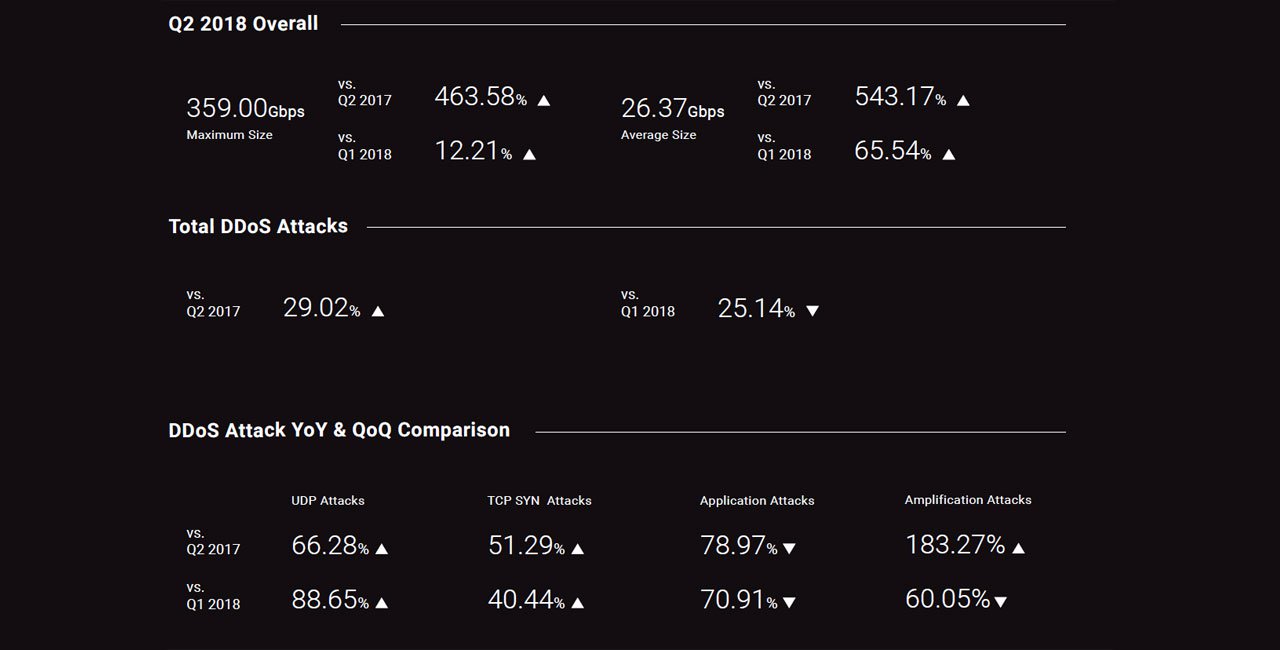Click the up arrow beside 40.44%
The height and width of the screenshot is (650, 1280).
pos(577,602)
